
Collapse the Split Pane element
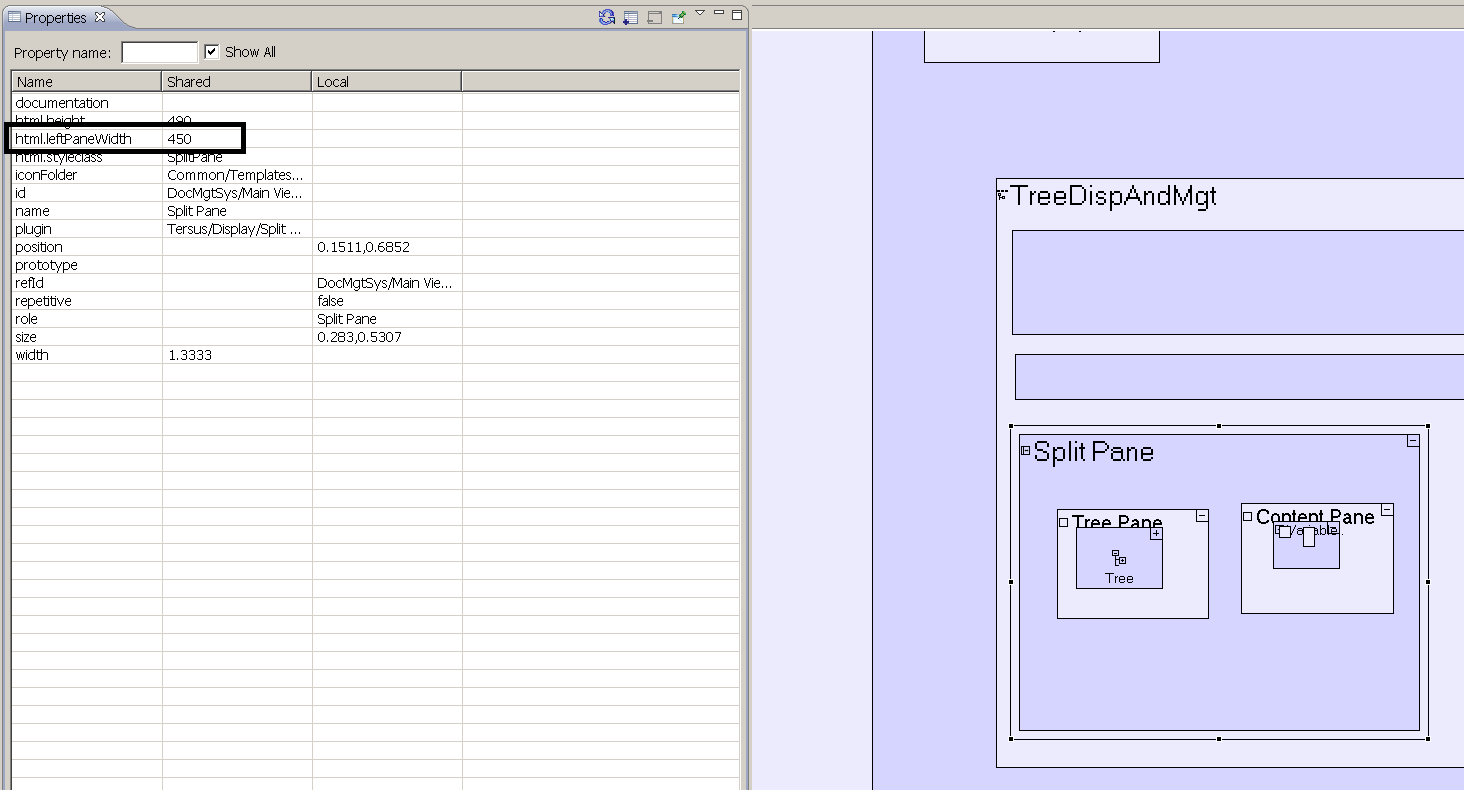[1412, 441]
